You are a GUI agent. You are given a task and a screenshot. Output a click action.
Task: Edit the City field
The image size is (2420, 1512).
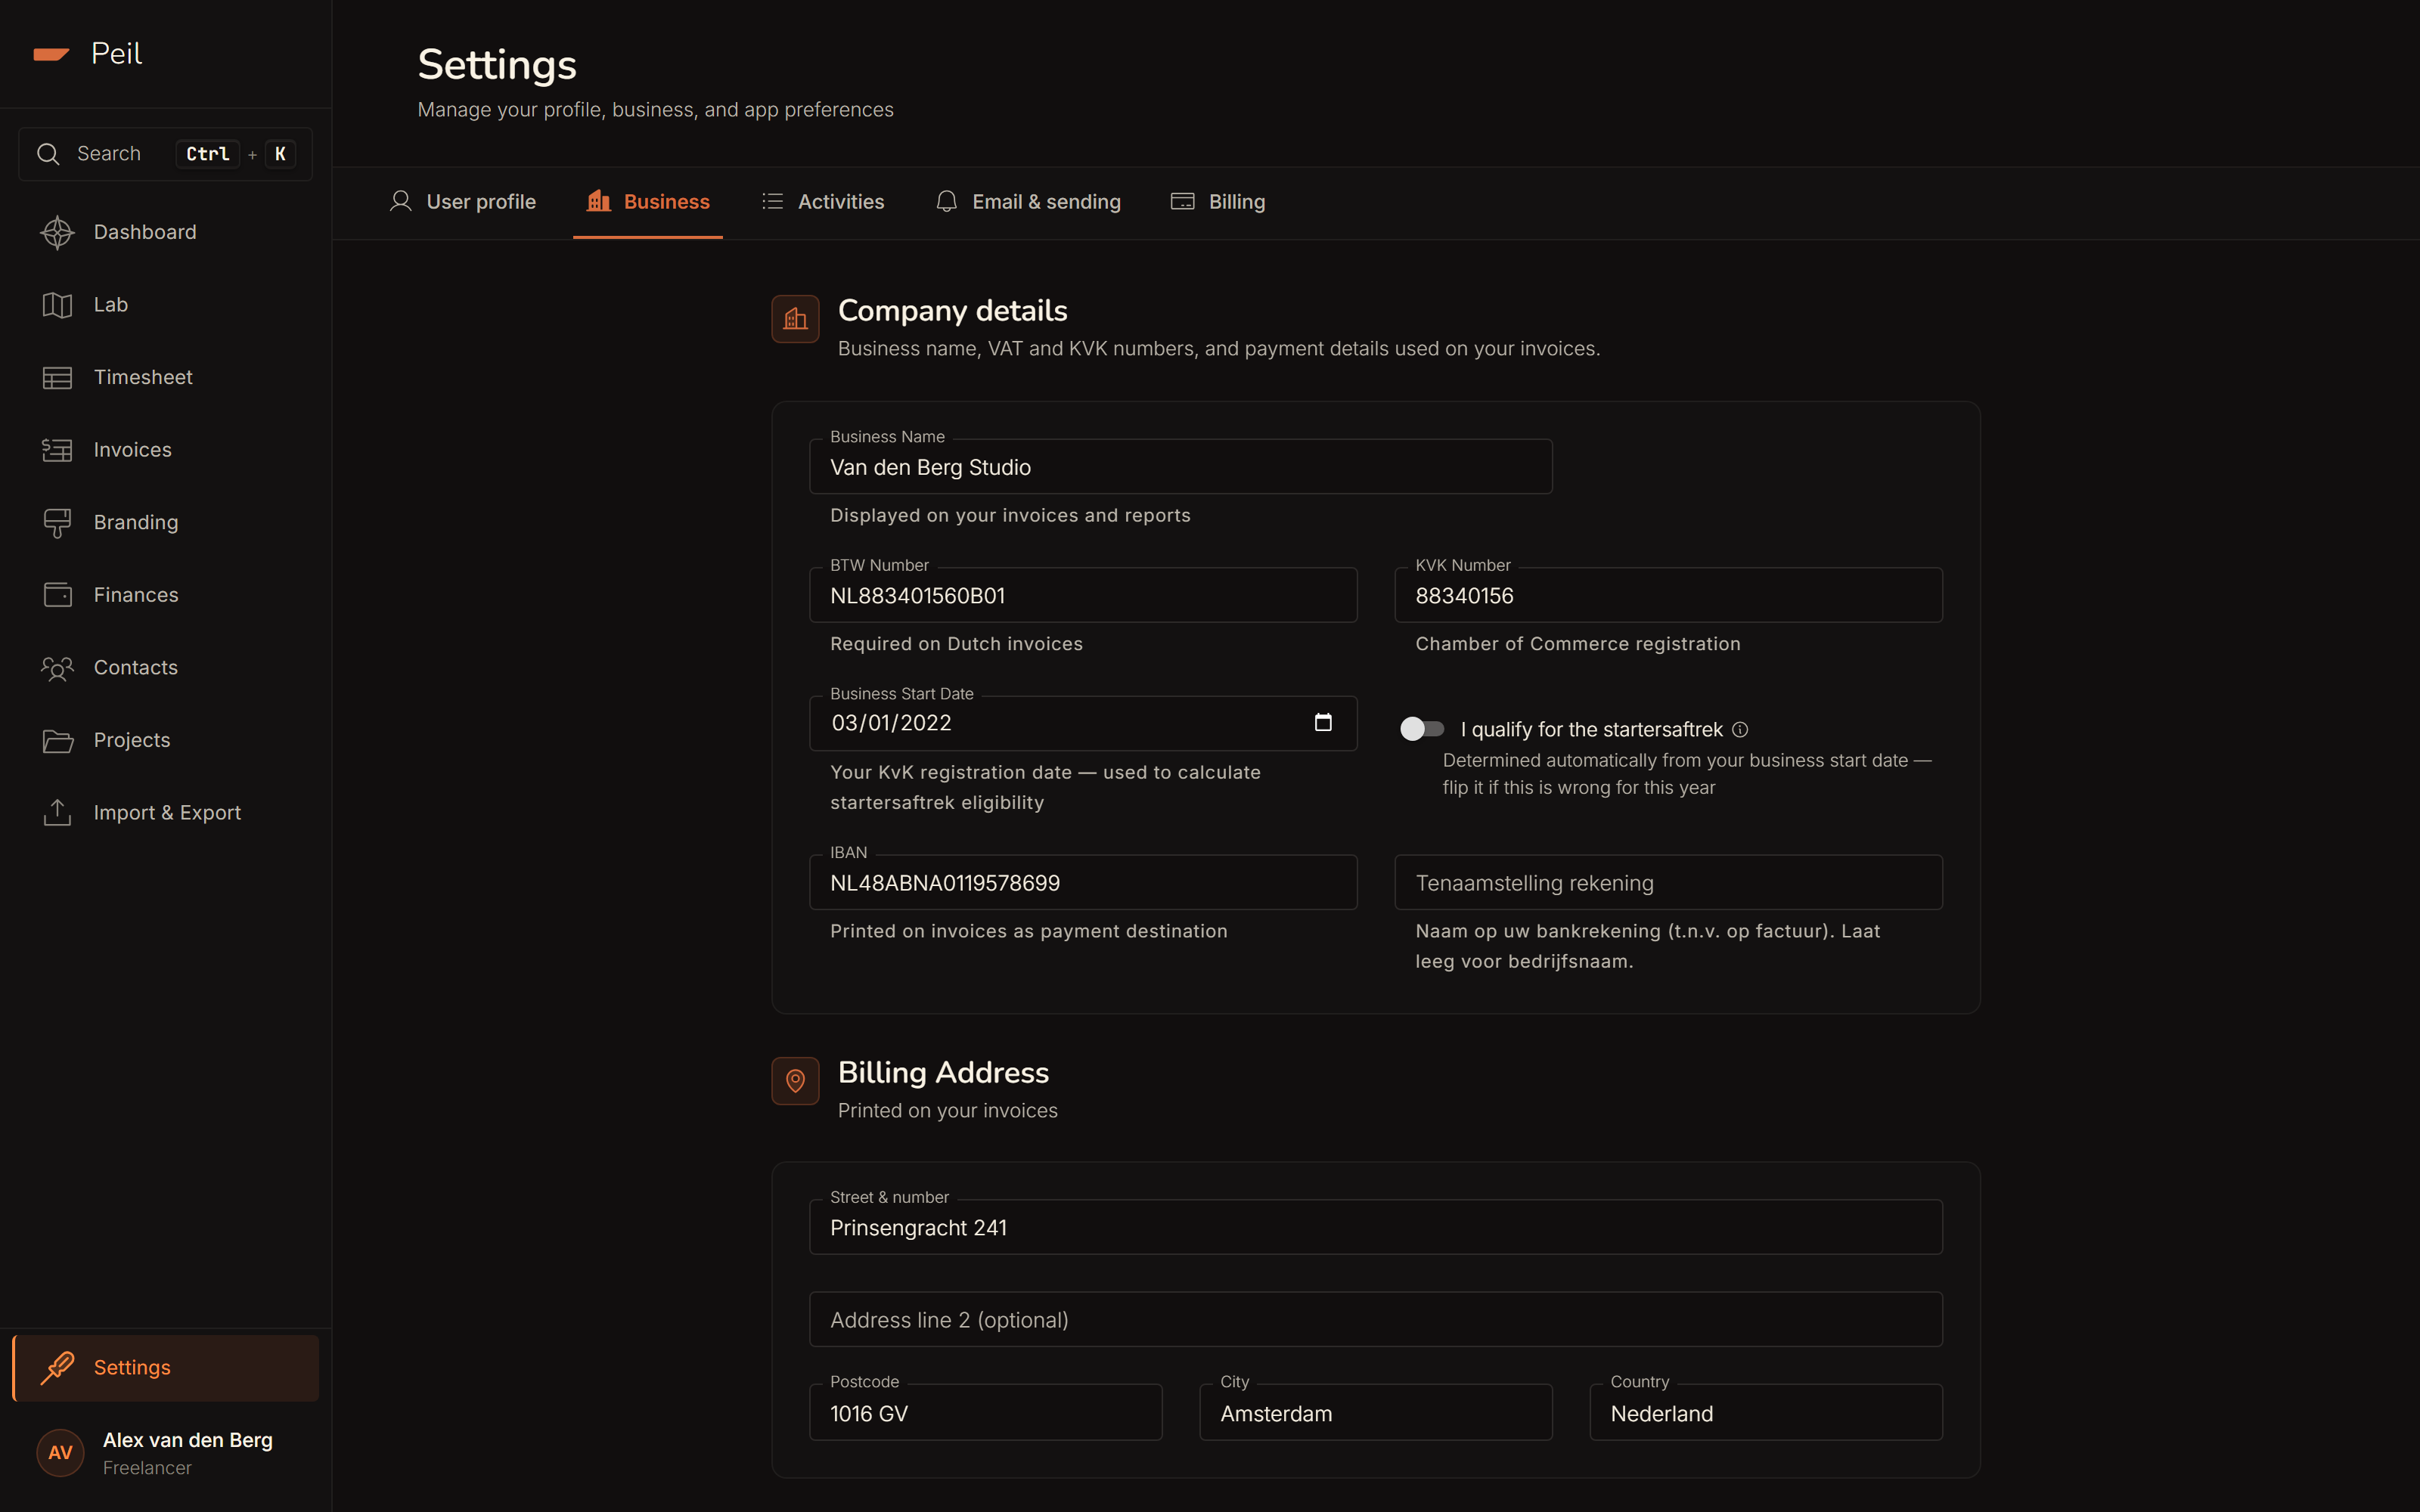coord(1376,1412)
